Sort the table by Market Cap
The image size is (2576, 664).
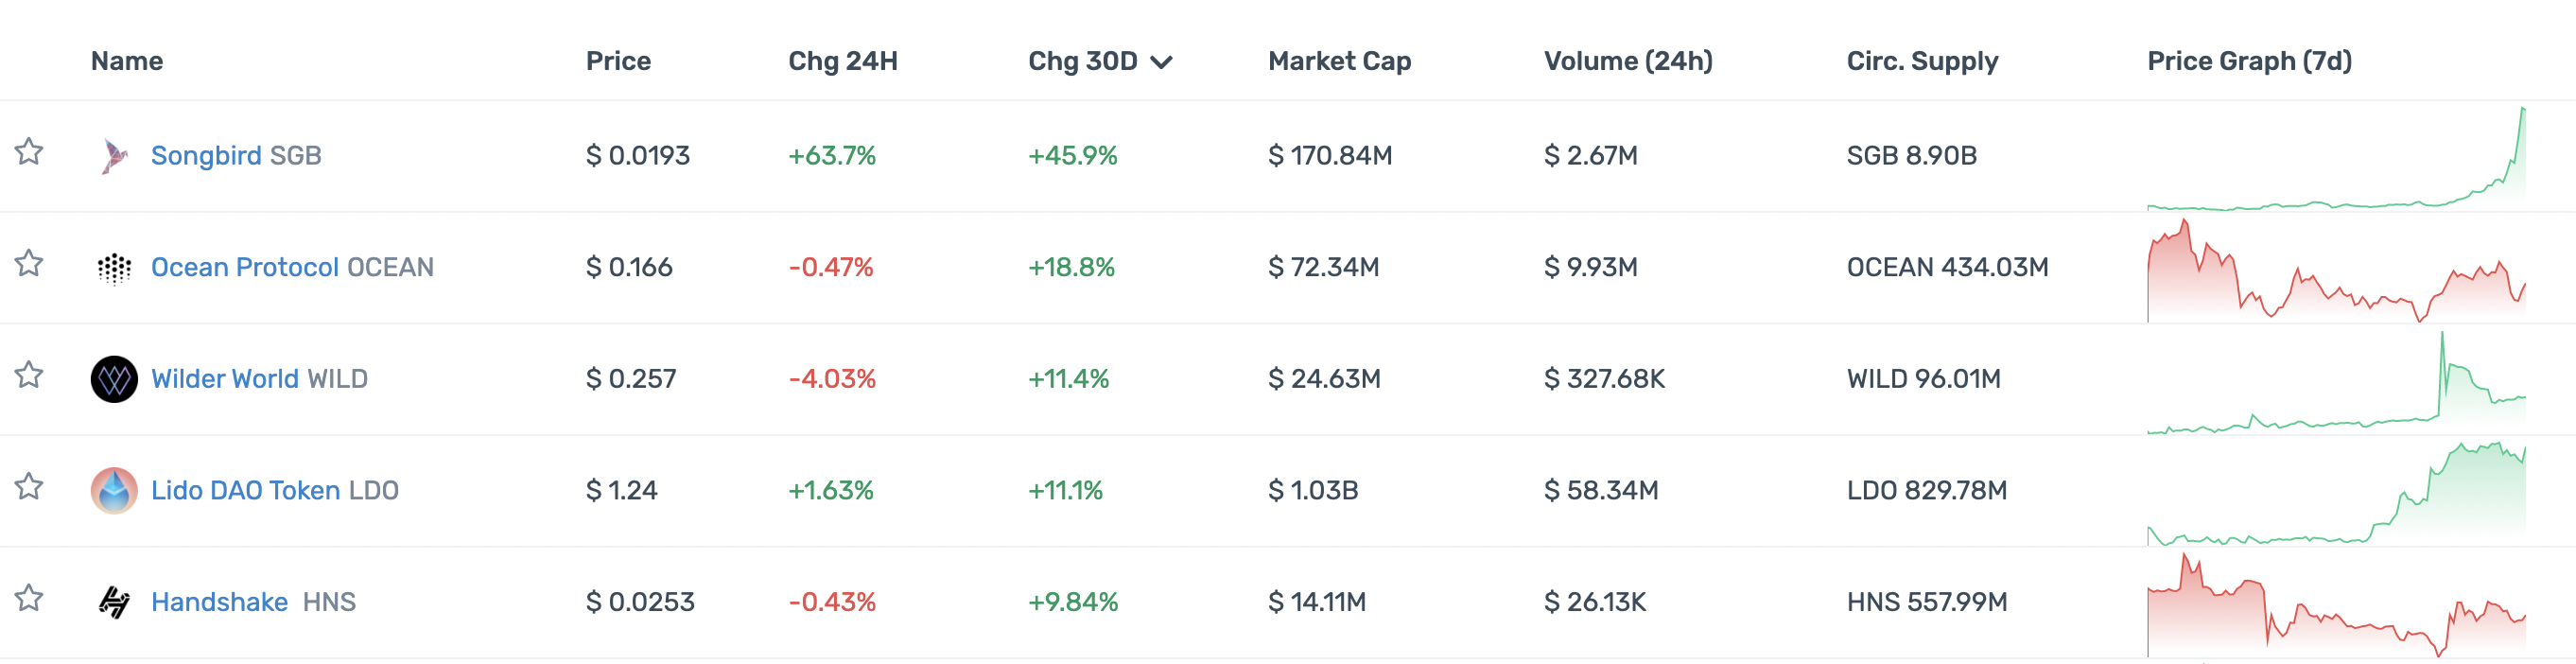coord(1339,61)
